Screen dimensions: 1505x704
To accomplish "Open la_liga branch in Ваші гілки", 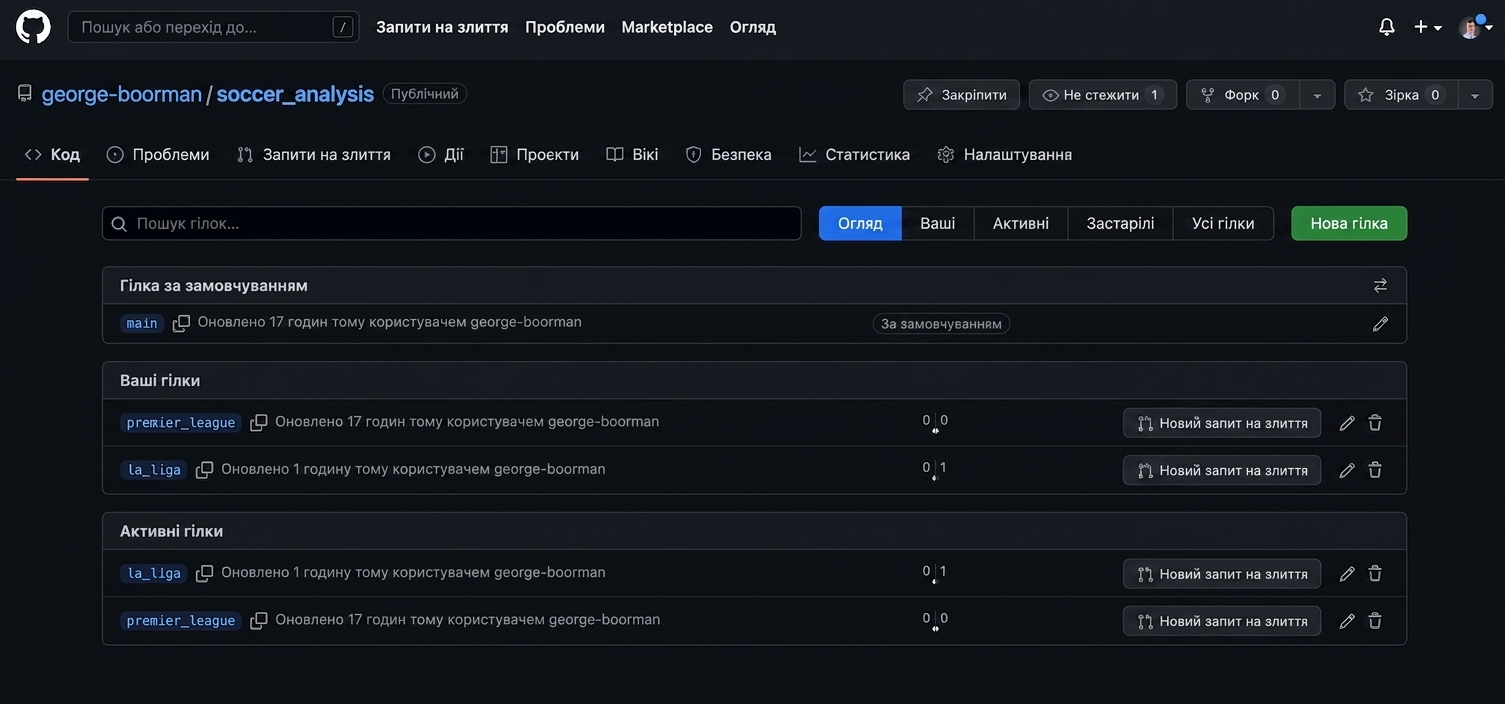I will 154,470.
